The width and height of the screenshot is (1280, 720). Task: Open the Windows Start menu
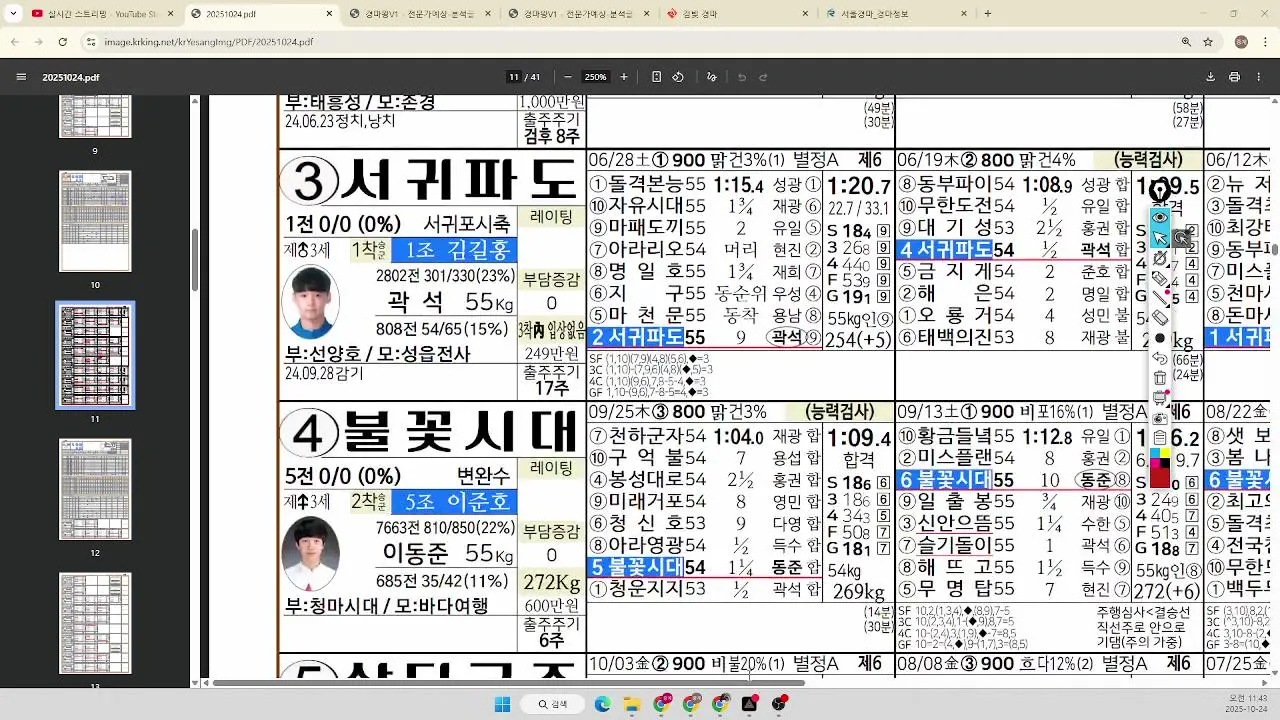pyautogui.click(x=503, y=704)
